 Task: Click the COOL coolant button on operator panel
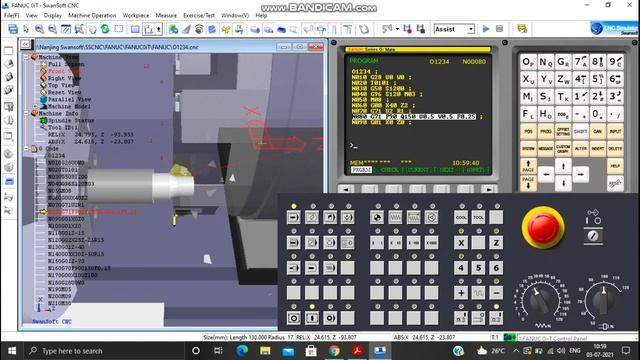(x=461, y=218)
